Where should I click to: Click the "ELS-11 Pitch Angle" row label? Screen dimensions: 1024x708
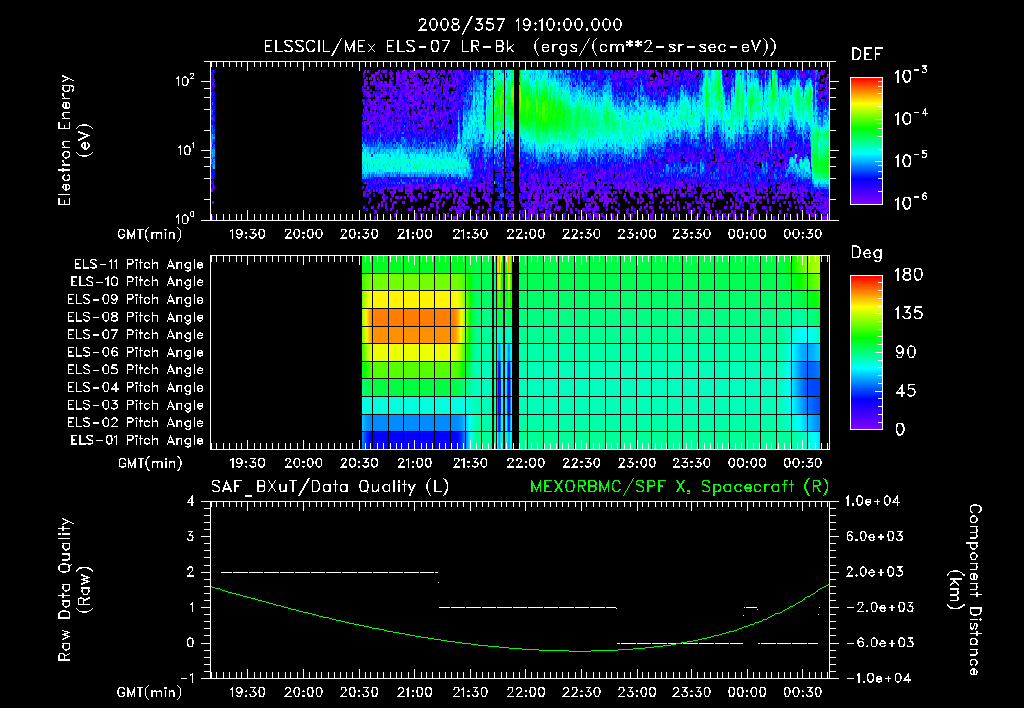pos(138,265)
